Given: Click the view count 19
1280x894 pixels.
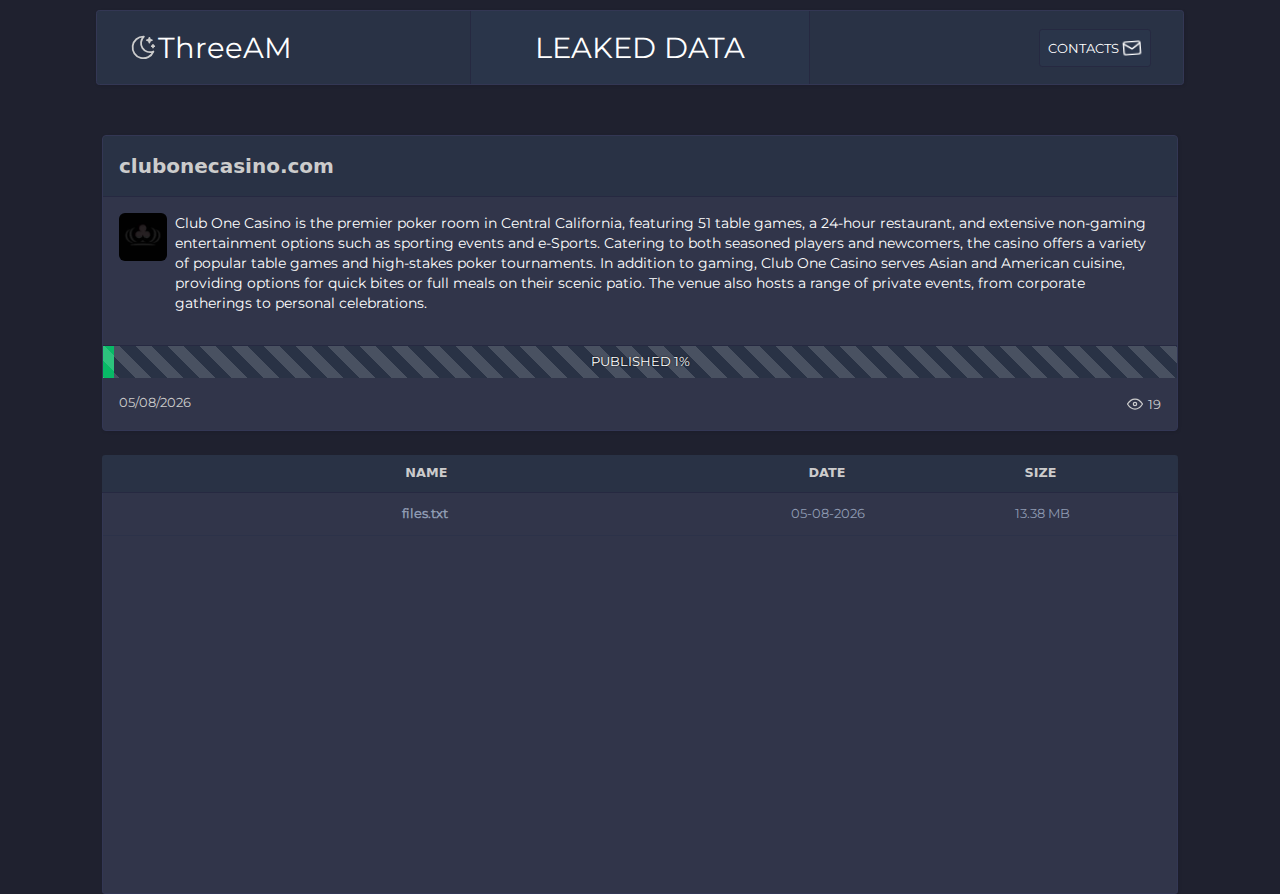Looking at the screenshot, I should tap(1154, 404).
